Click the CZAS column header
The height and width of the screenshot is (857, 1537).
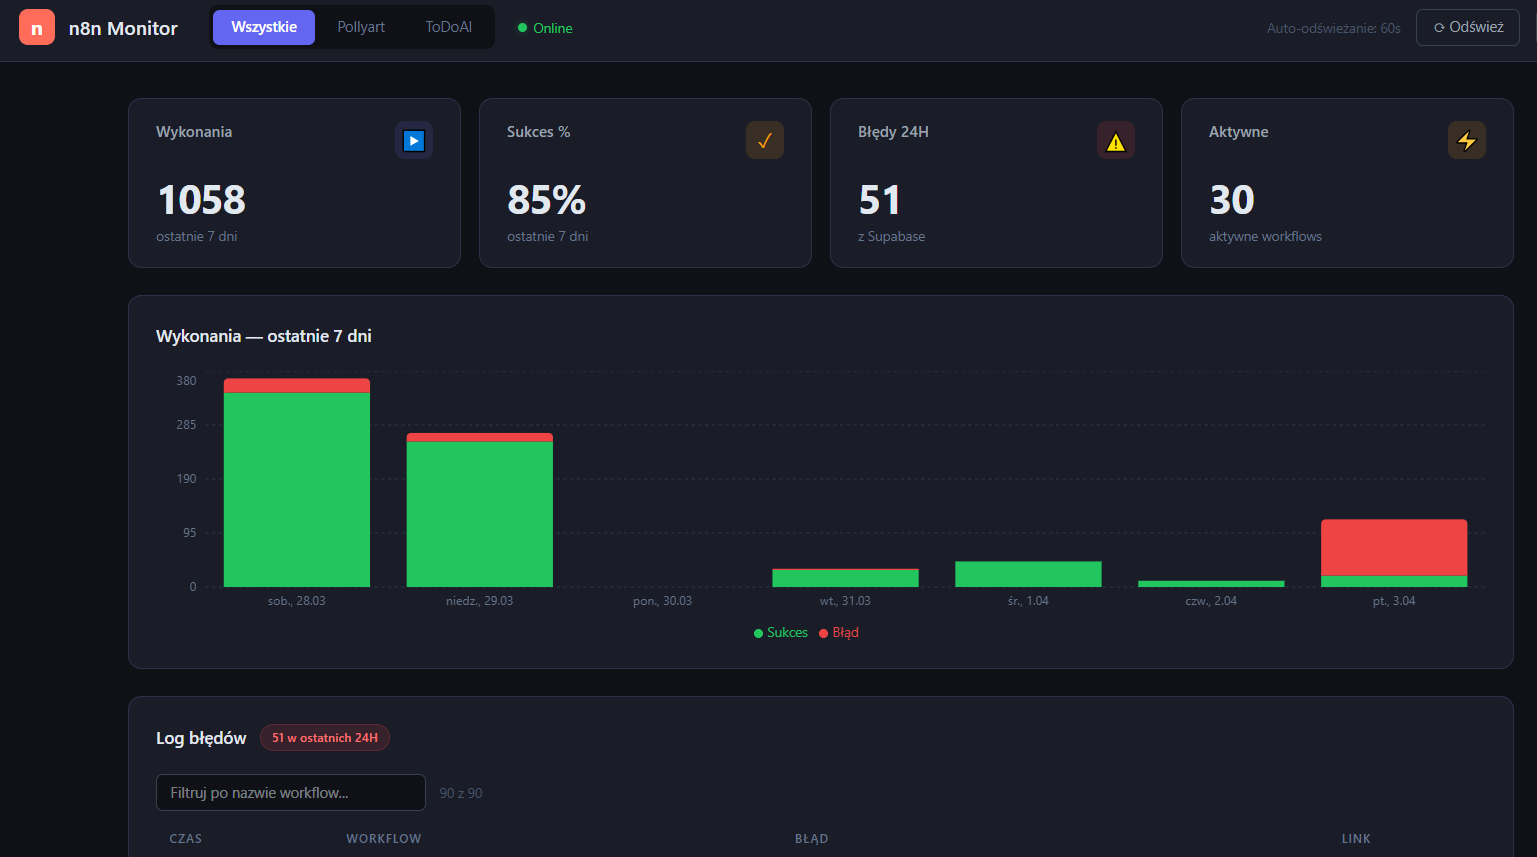coord(186,839)
